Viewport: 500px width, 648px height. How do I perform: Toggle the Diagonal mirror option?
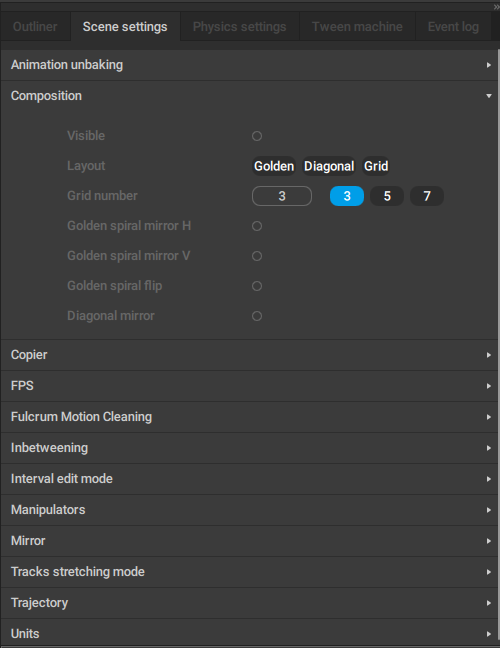[x=257, y=316]
